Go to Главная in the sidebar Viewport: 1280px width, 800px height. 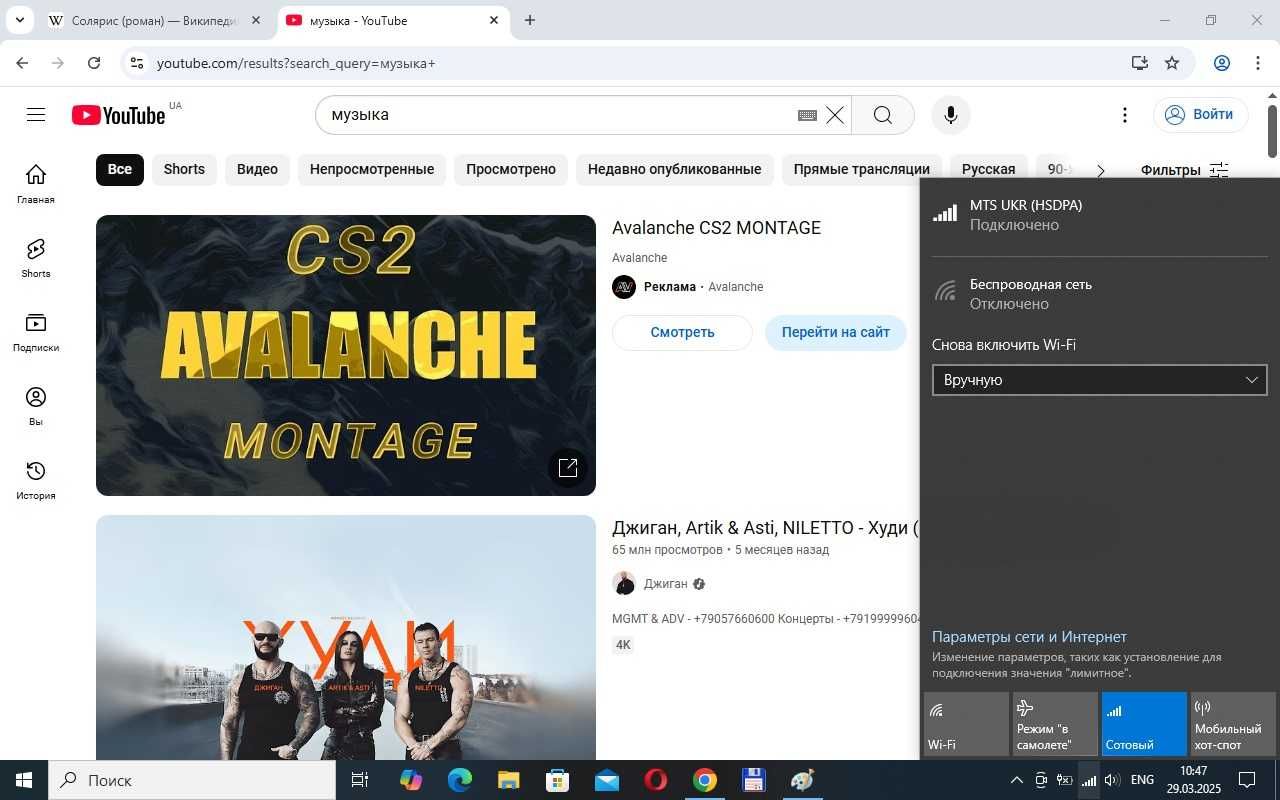[x=36, y=184]
